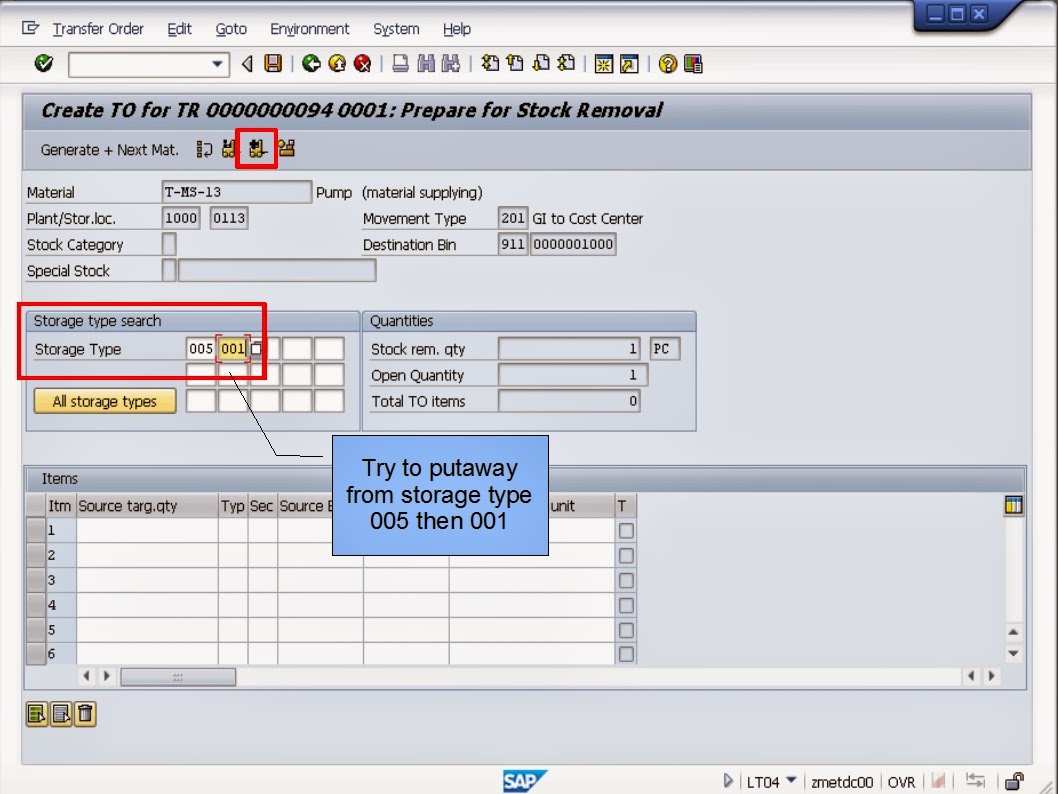
Task: Check the T column box for item 3
Action: click(625, 580)
